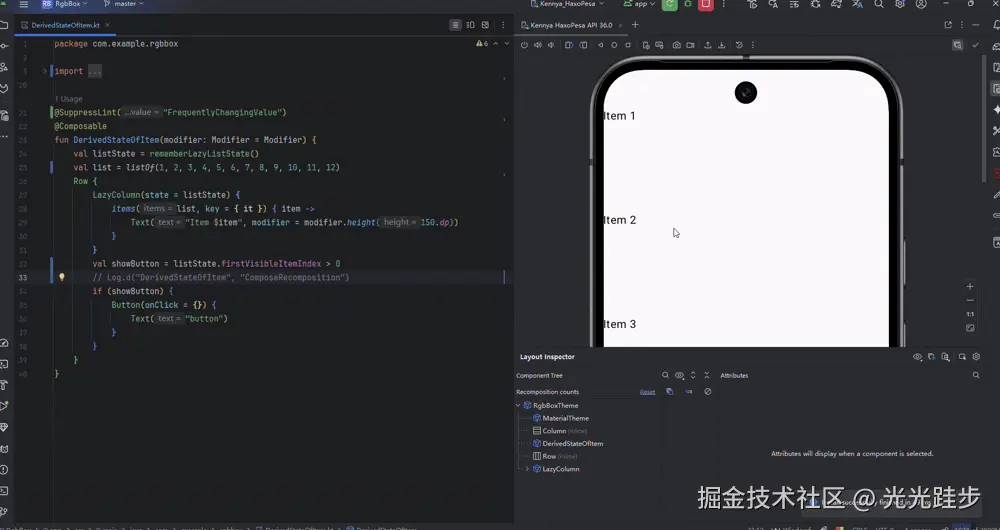Rotate emulator left
Screen dimensions: 1000x530
click(569, 45)
